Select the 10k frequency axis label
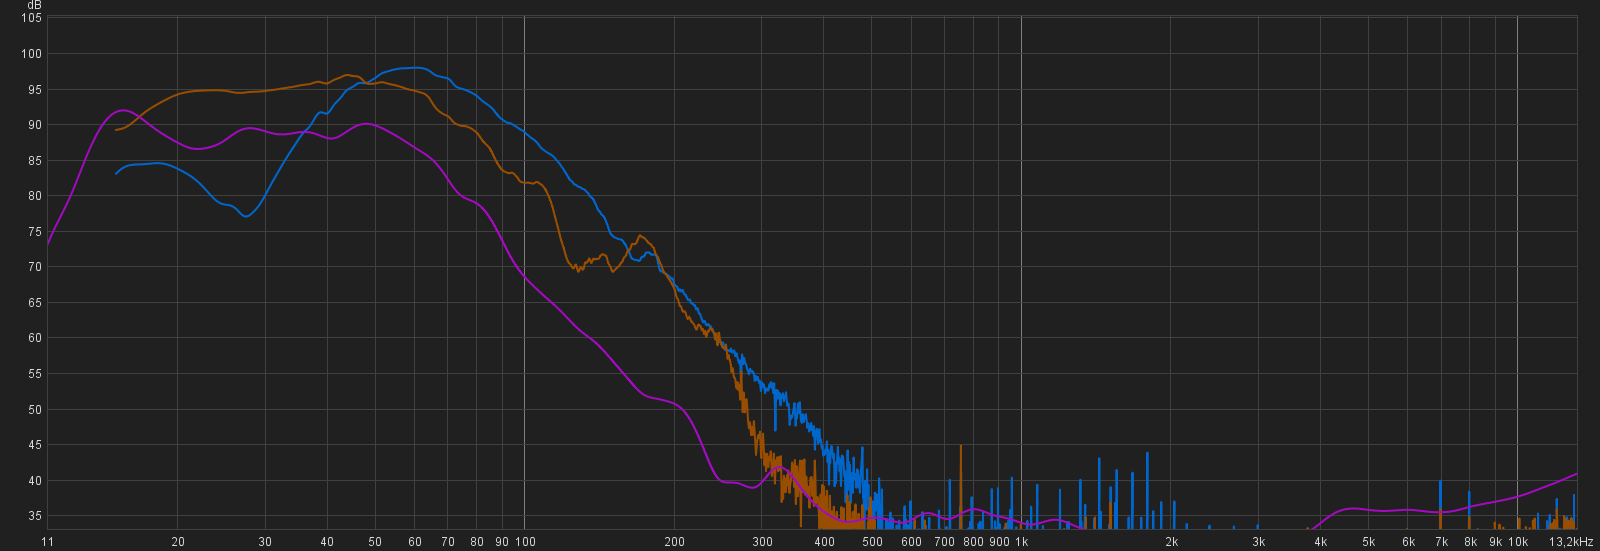The width and height of the screenshot is (1600, 551). tap(1519, 542)
